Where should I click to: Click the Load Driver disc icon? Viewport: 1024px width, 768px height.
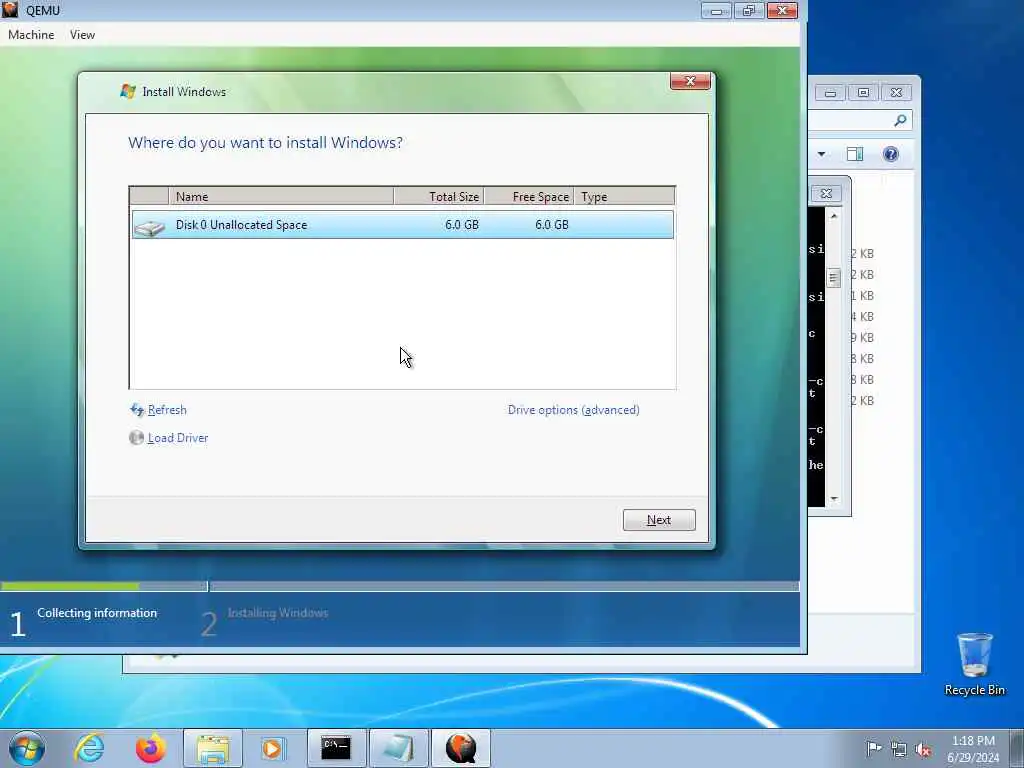point(136,438)
